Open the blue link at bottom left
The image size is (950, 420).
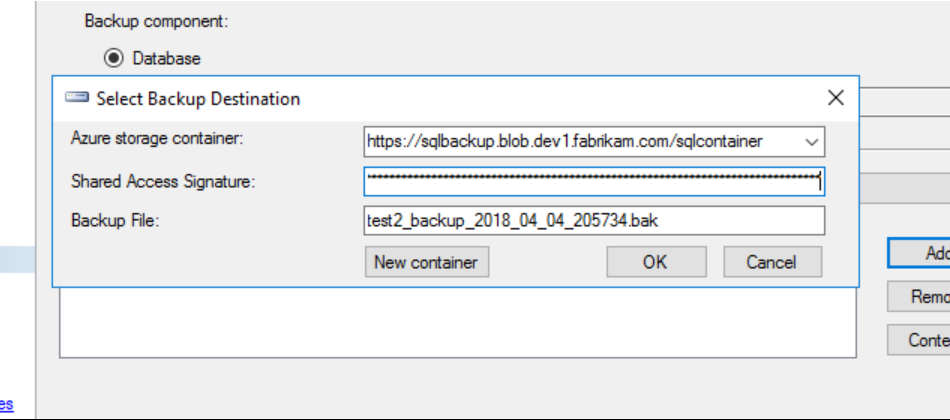coord(6,405)
